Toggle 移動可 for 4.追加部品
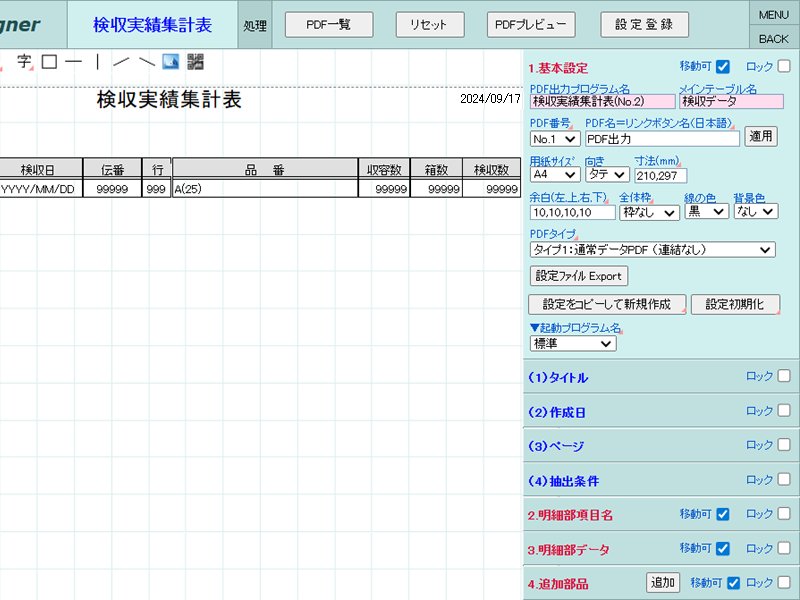Viewport: 800px width, 600px height. (x=733, y=583)
